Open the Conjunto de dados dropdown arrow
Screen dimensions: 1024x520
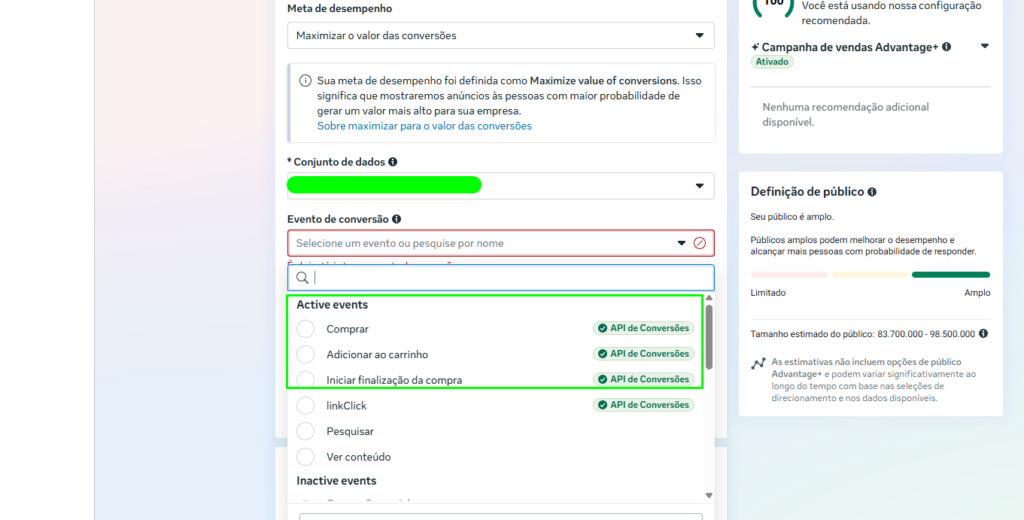(x=699, y=186)
